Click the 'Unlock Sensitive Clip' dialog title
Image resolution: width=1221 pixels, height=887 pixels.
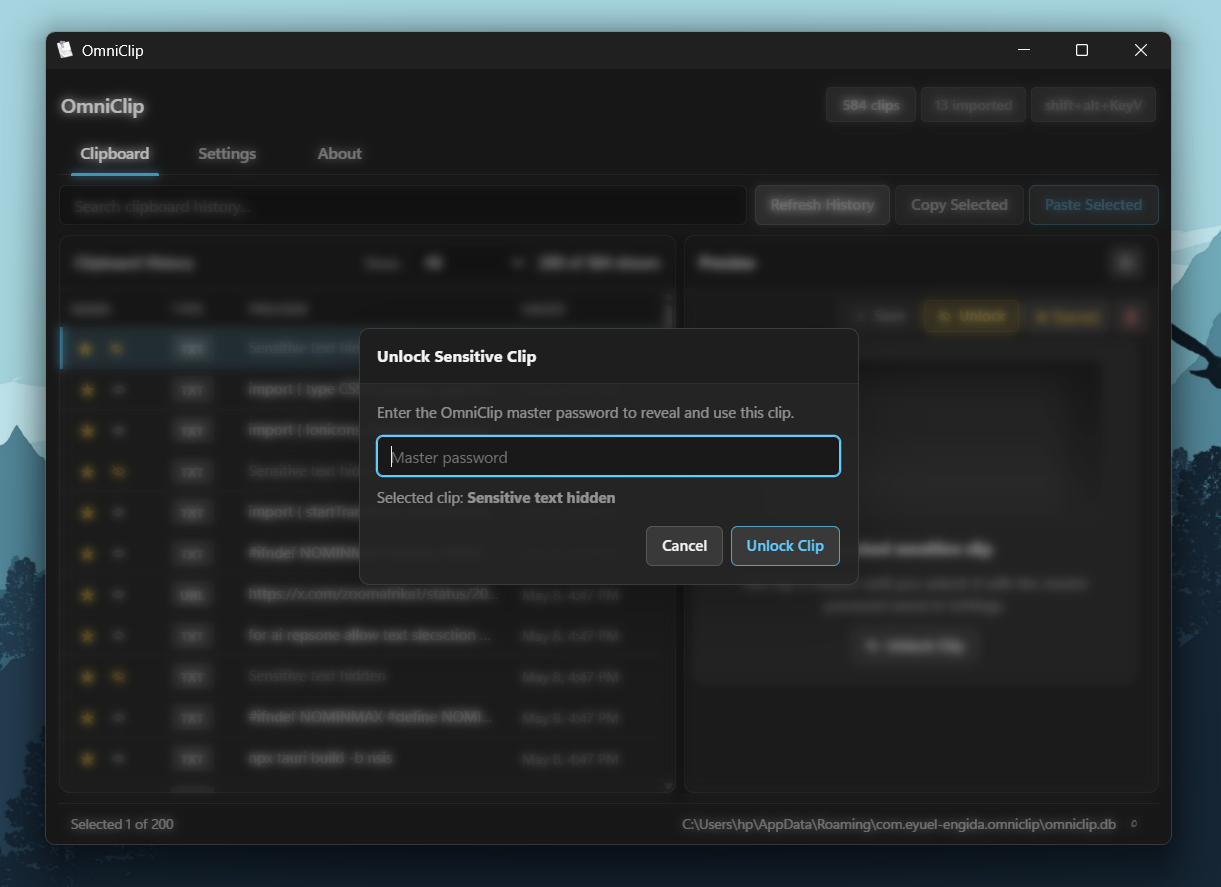pyautogui.click(x=456, y=356)
